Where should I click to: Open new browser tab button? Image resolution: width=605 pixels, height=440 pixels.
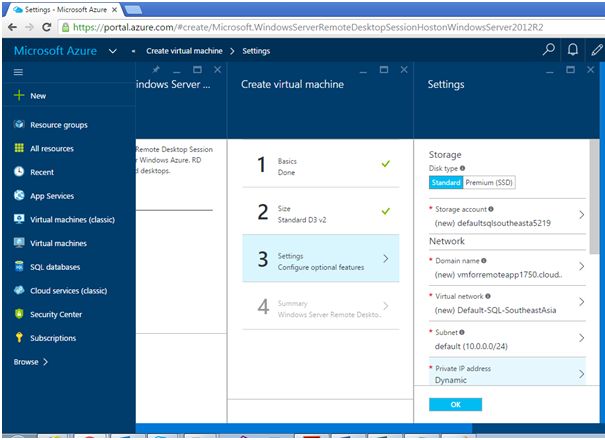pos(133,10)
